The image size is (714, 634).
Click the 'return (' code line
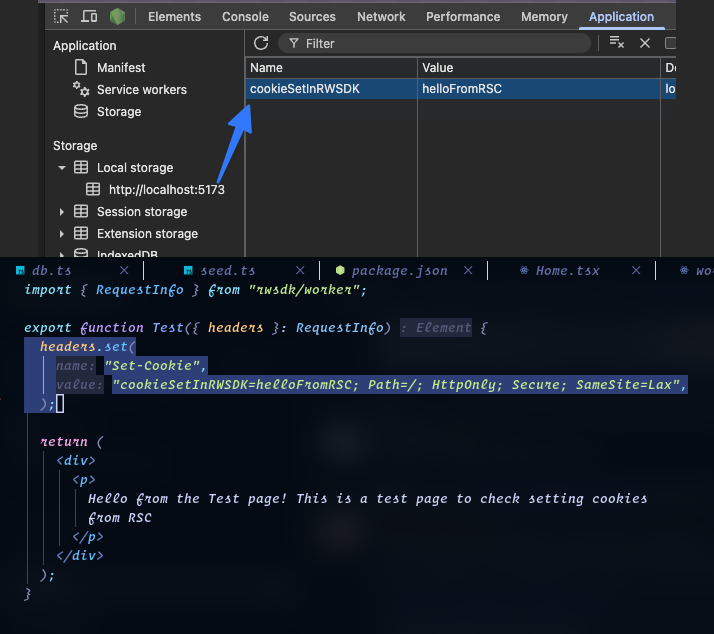(72, 441)
